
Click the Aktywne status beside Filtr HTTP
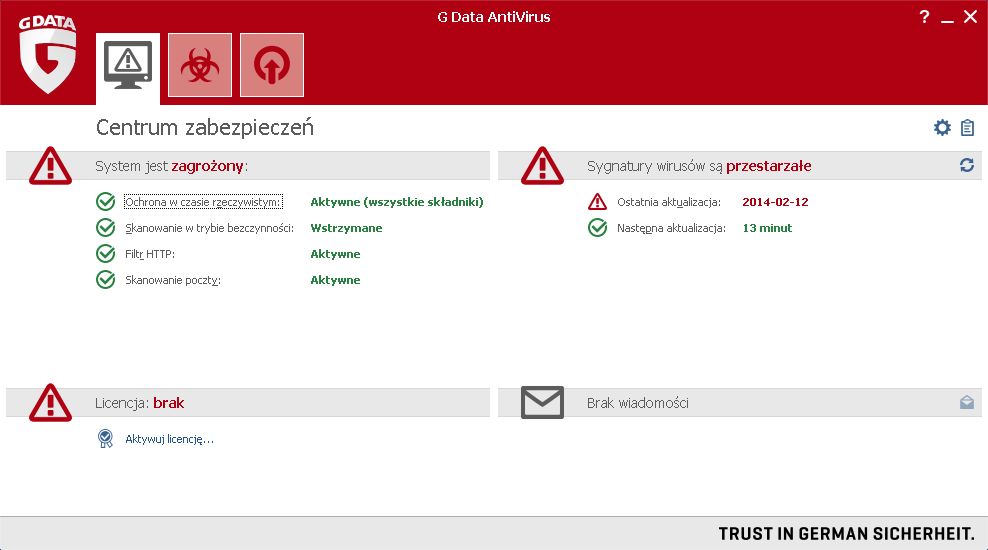tap(335, 254)
